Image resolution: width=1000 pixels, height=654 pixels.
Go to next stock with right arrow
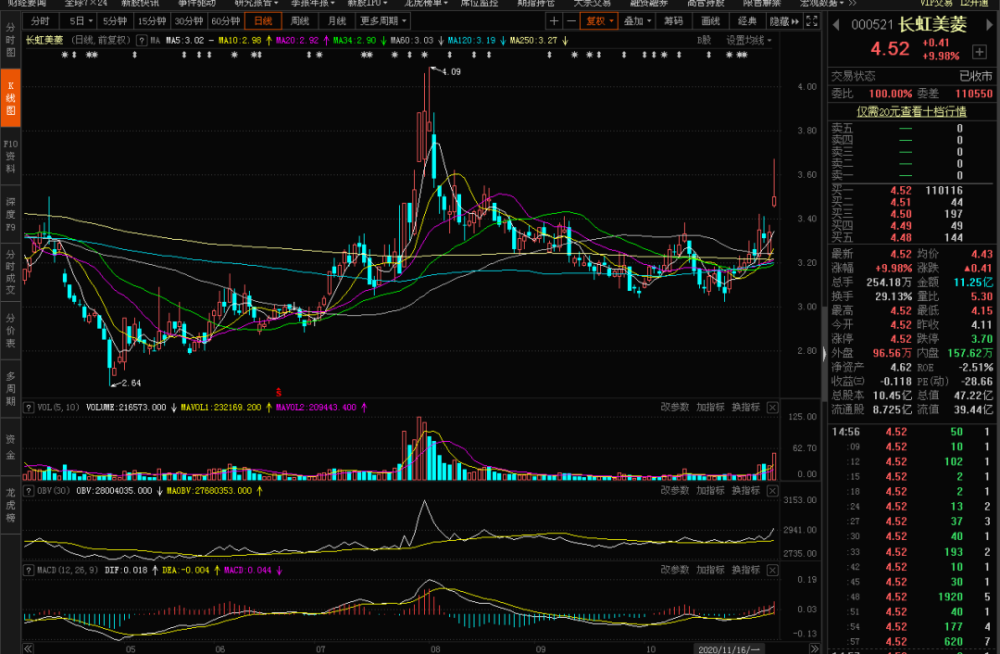point(989,25)
